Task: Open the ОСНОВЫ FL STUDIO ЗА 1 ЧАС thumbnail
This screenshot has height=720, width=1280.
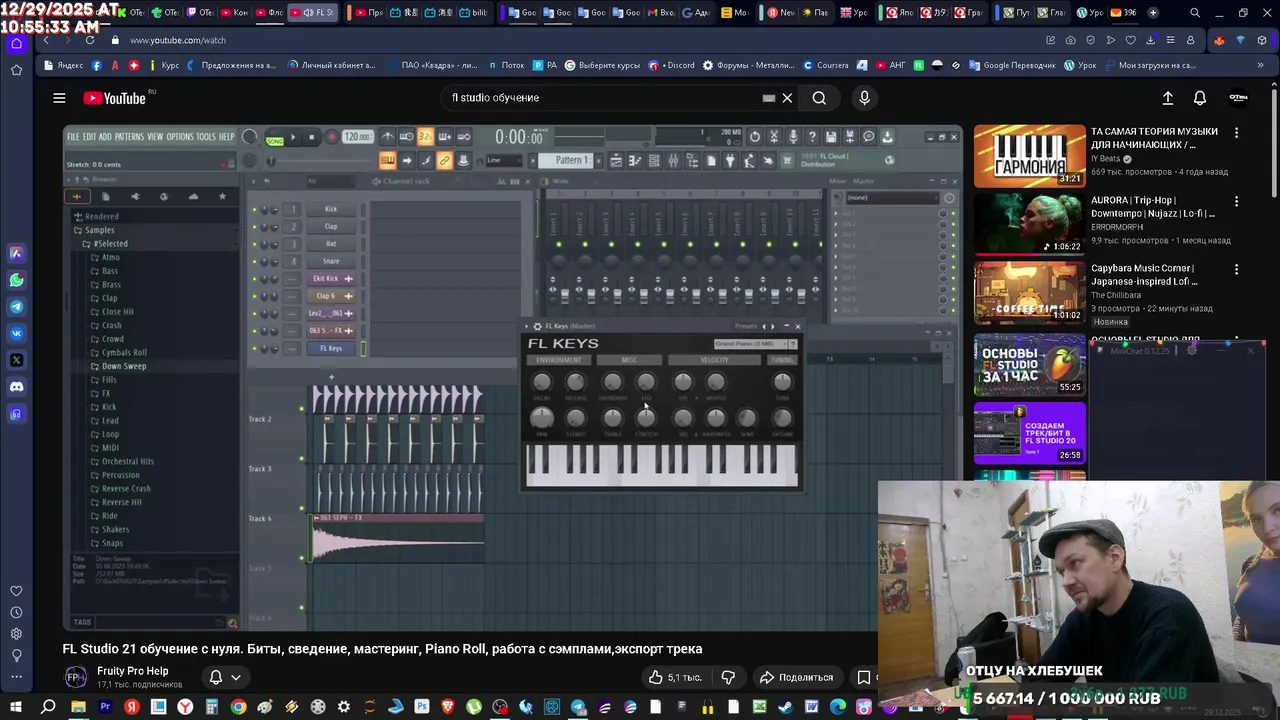Action: [1029, 364]
